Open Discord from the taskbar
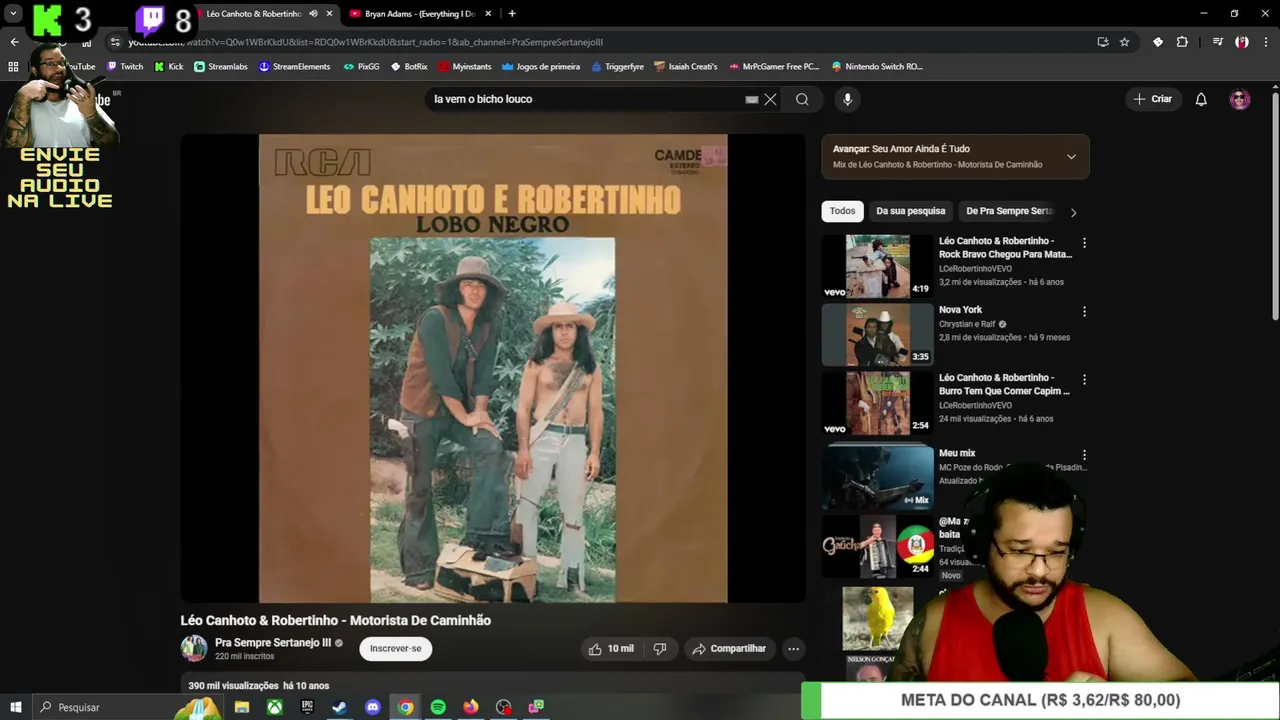The image size is (1280, 720). tap(372, 707)
